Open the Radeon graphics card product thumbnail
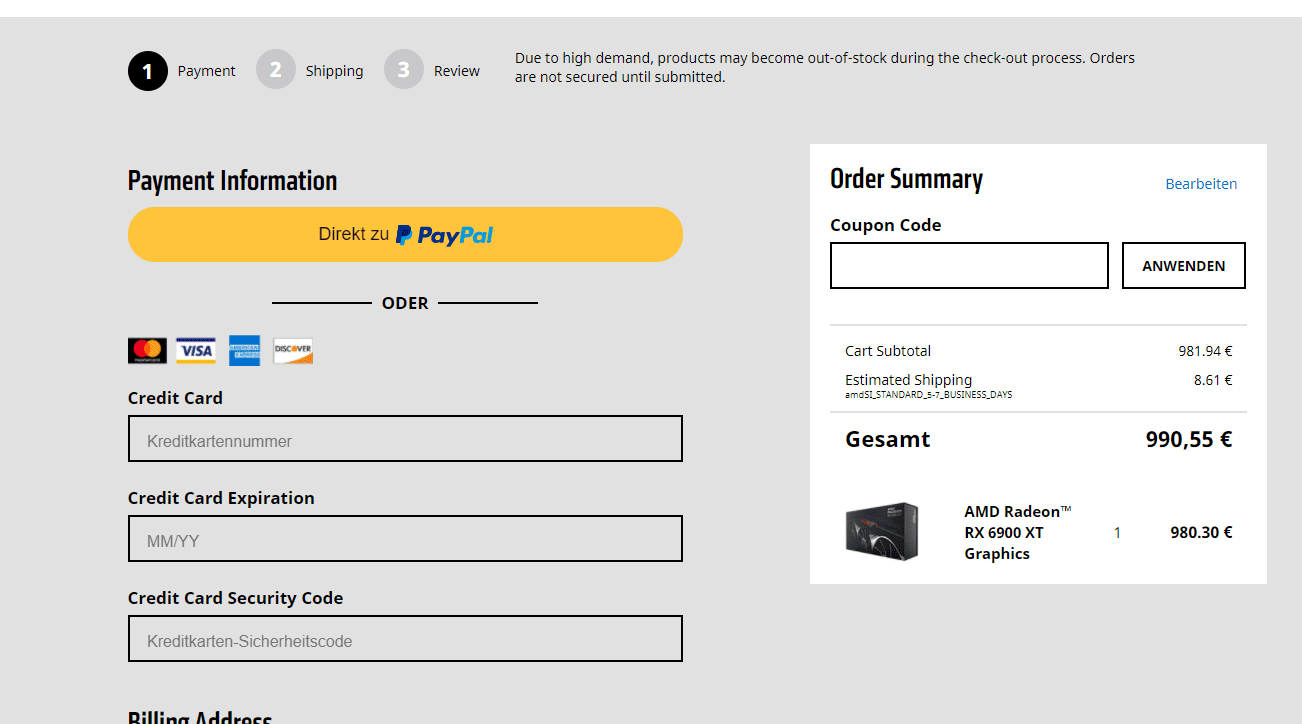This screenshot has width=1302, height=724. click(x=881, y=531)
